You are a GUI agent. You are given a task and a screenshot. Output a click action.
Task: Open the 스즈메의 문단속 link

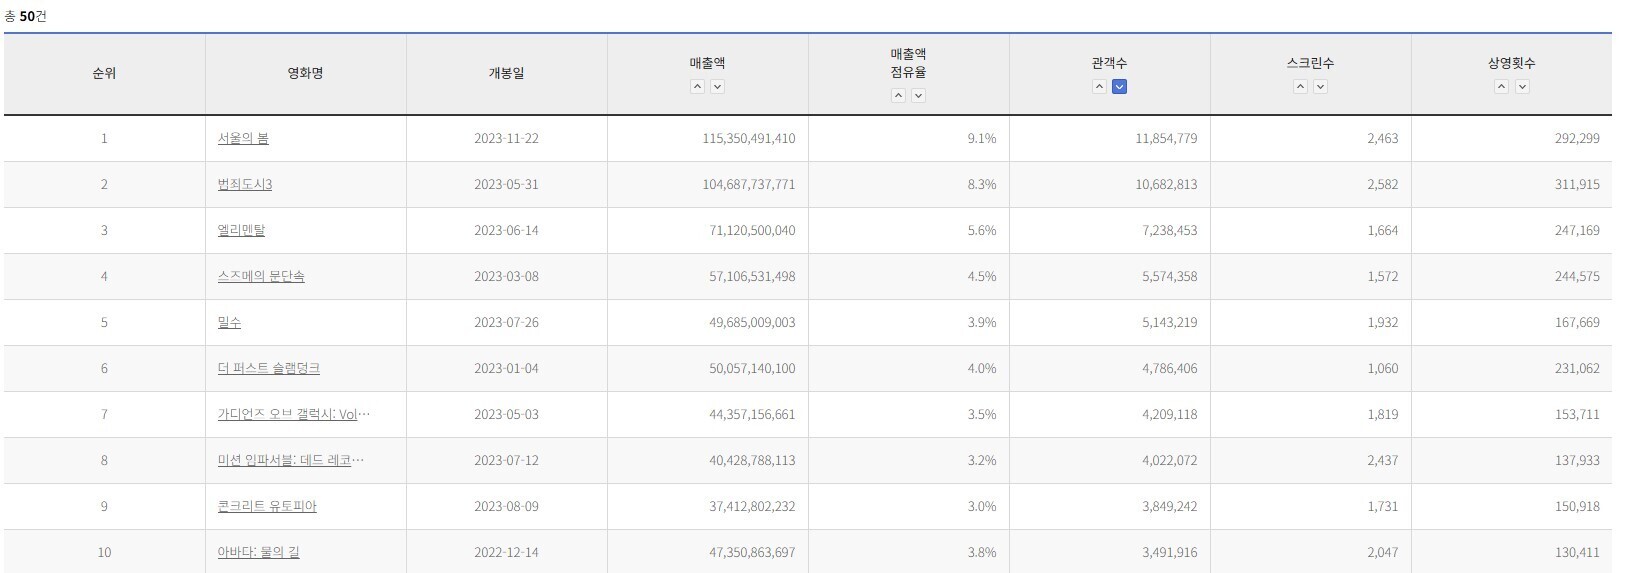coord(261,277)
